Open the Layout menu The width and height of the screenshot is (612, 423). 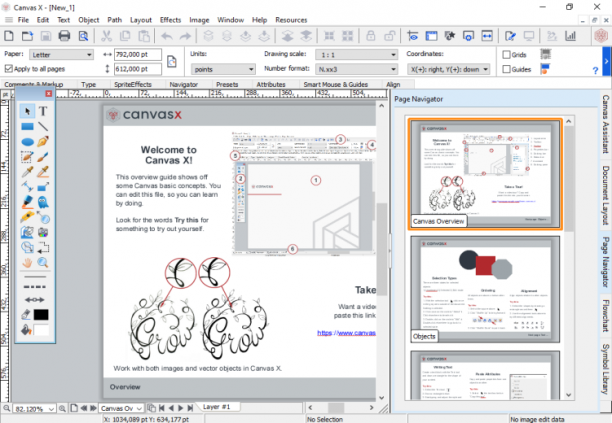[x=141, y=20]
